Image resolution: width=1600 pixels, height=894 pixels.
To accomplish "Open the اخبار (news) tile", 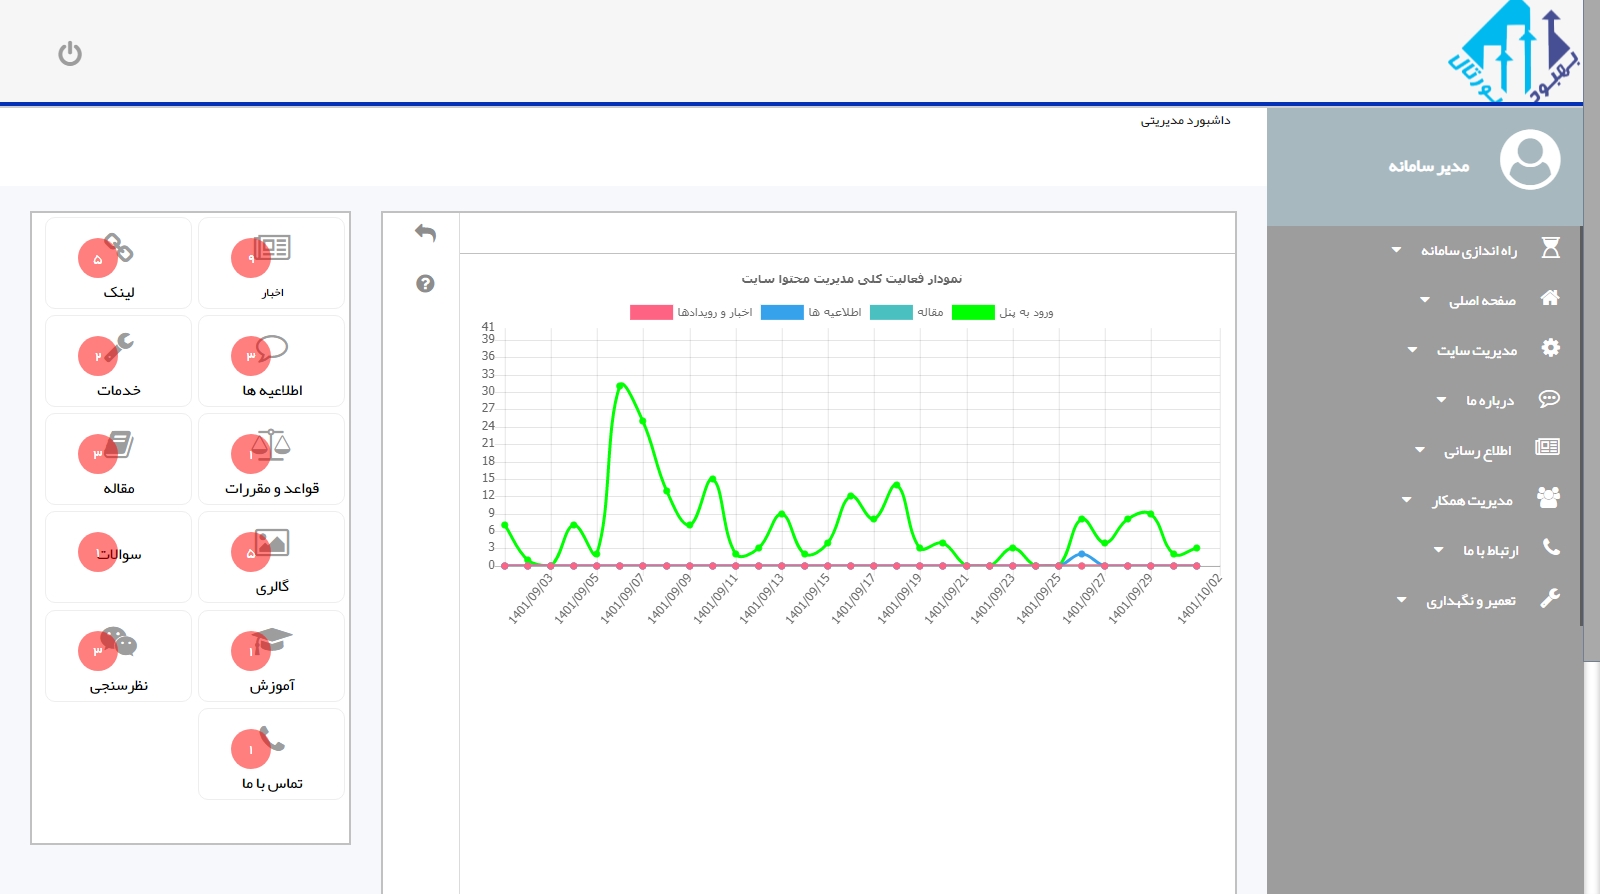I will point(271,264).
